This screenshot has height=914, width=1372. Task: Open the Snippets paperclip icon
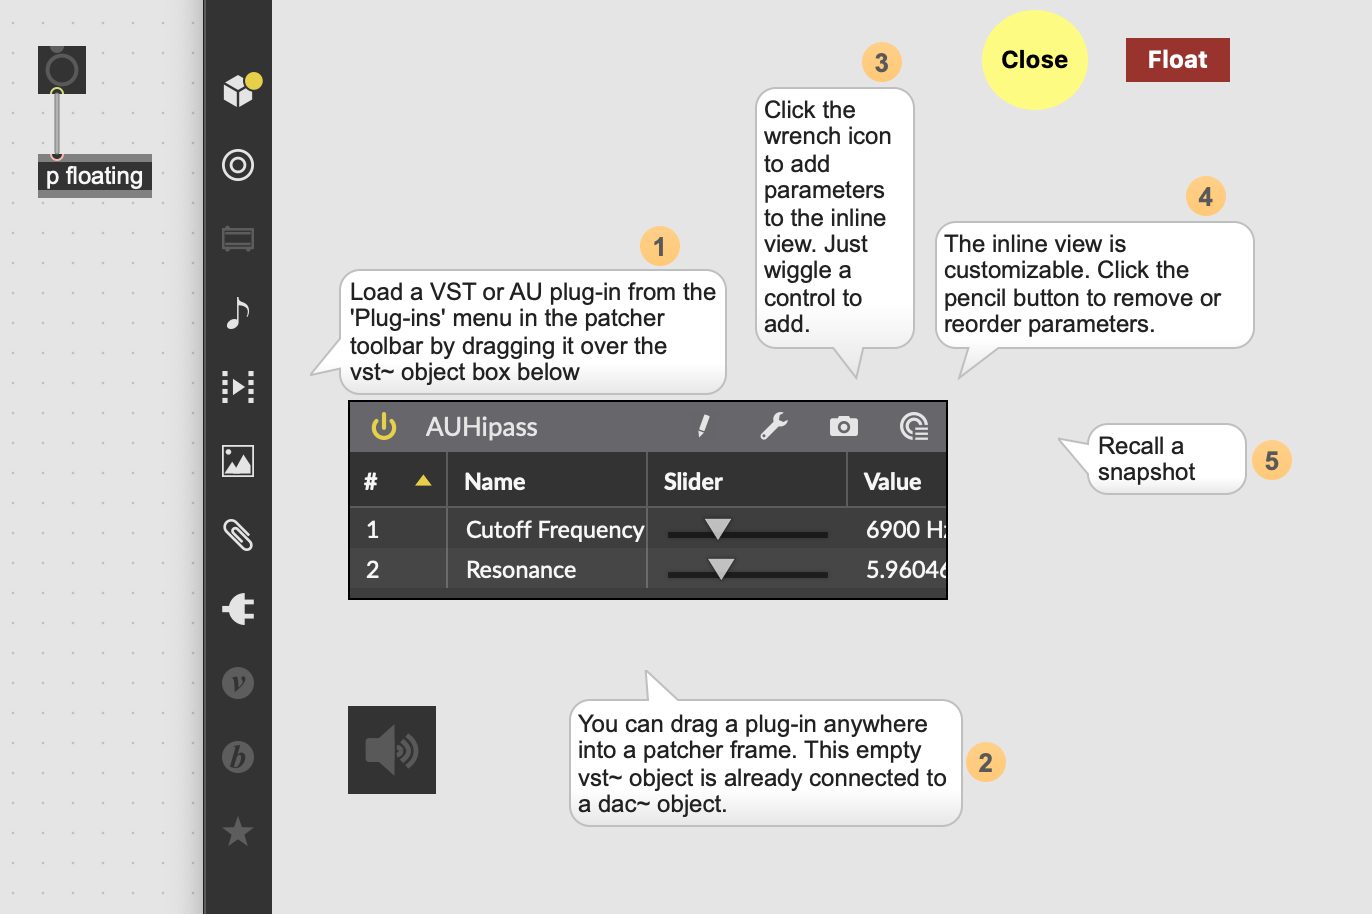click(x=238, y=535)
